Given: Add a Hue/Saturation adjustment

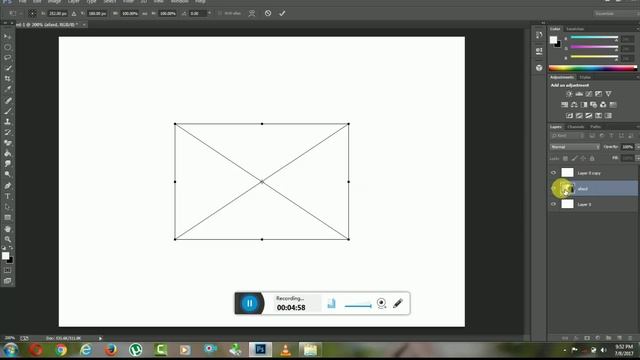Looking at the screenshot, I should (x=564, y=105).
